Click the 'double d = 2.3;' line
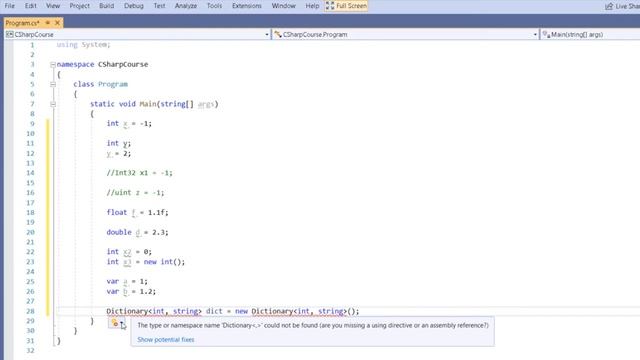This screenshot has width=640, height=360. point(137,232)
